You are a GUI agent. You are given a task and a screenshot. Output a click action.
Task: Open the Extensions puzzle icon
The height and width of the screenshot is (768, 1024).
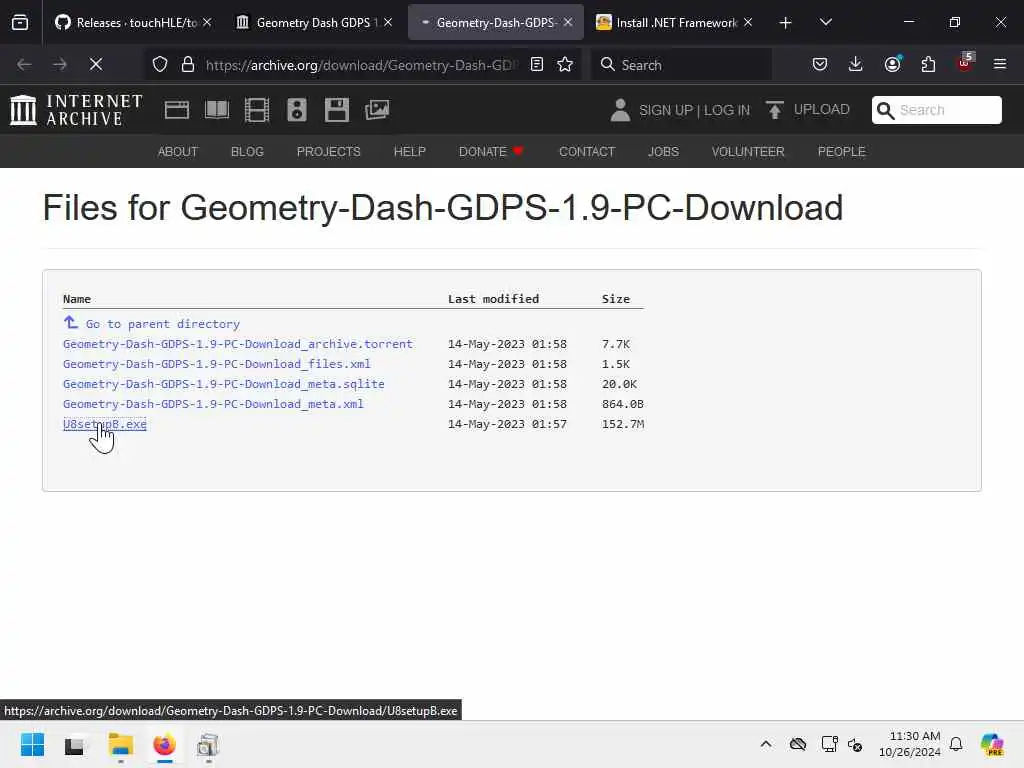928,64
